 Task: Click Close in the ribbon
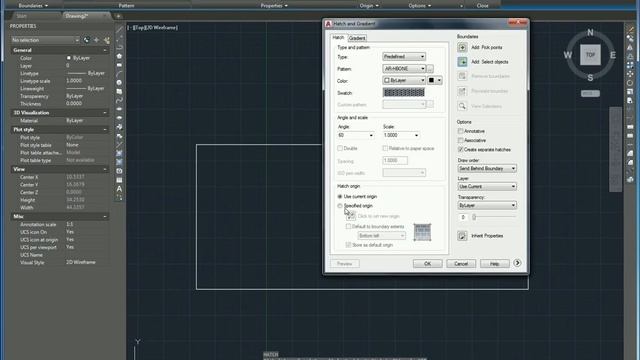pos(482,6)
